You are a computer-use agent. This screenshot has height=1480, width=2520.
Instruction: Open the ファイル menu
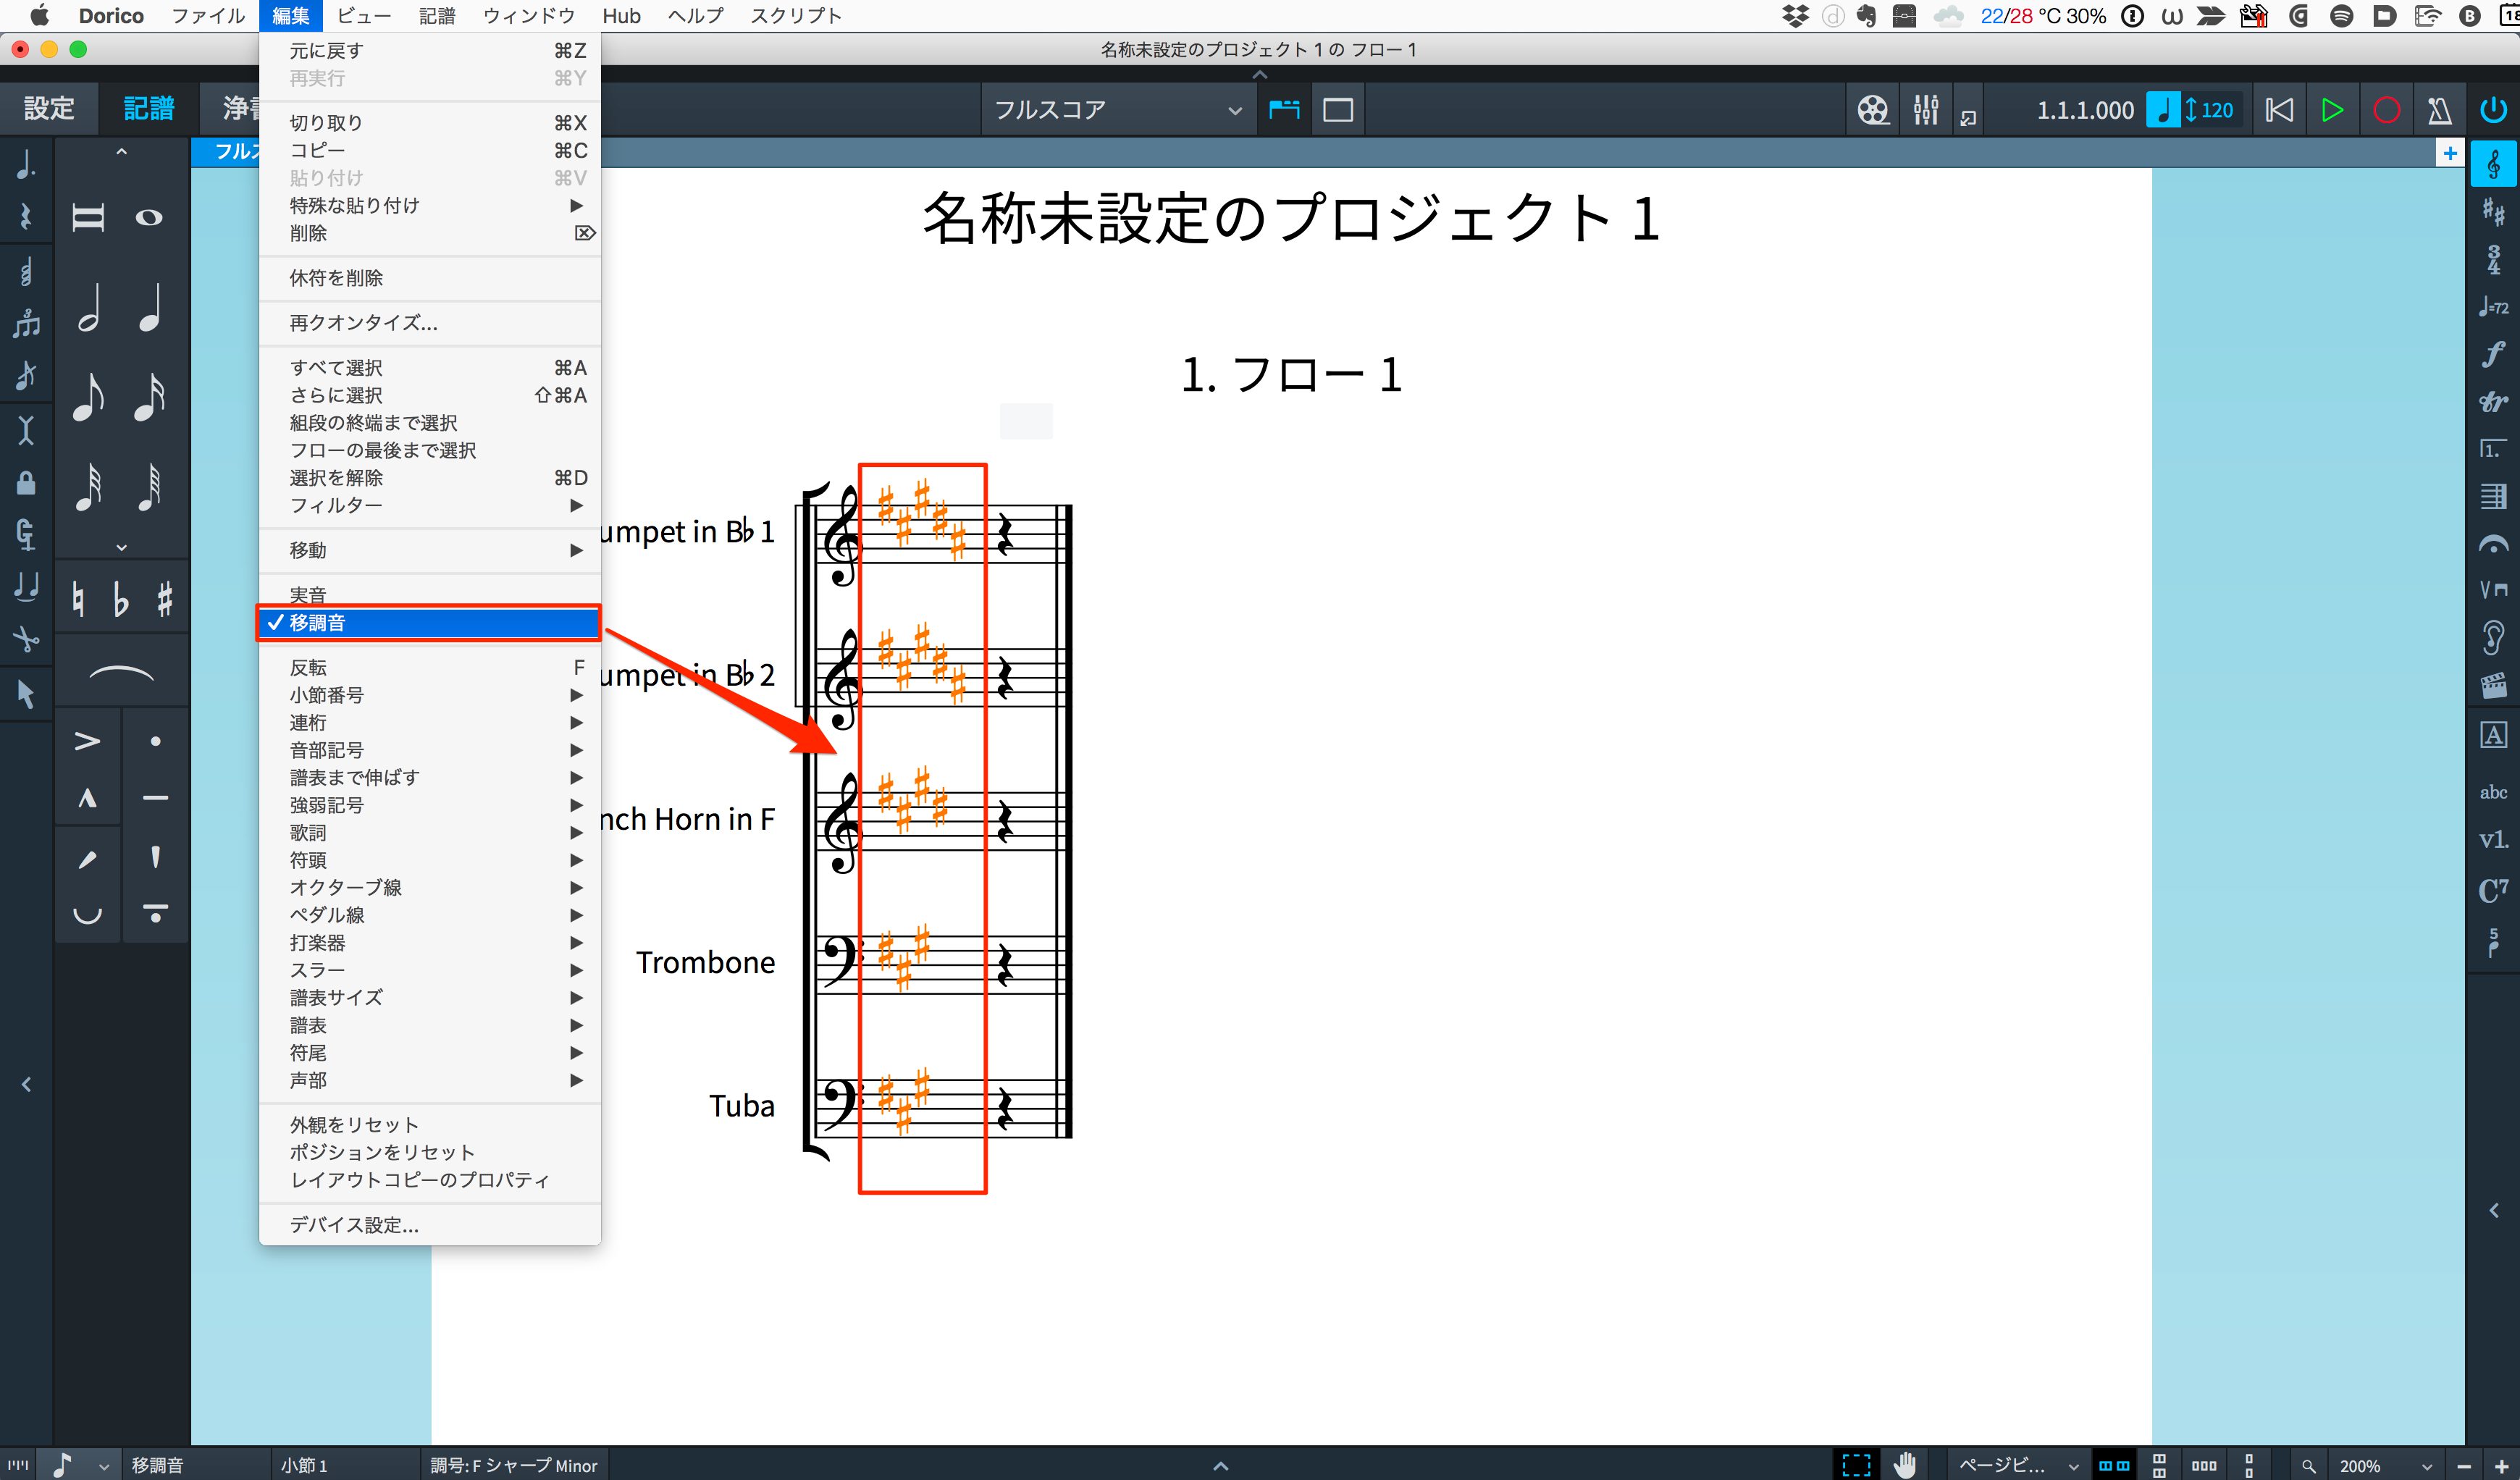208,16
